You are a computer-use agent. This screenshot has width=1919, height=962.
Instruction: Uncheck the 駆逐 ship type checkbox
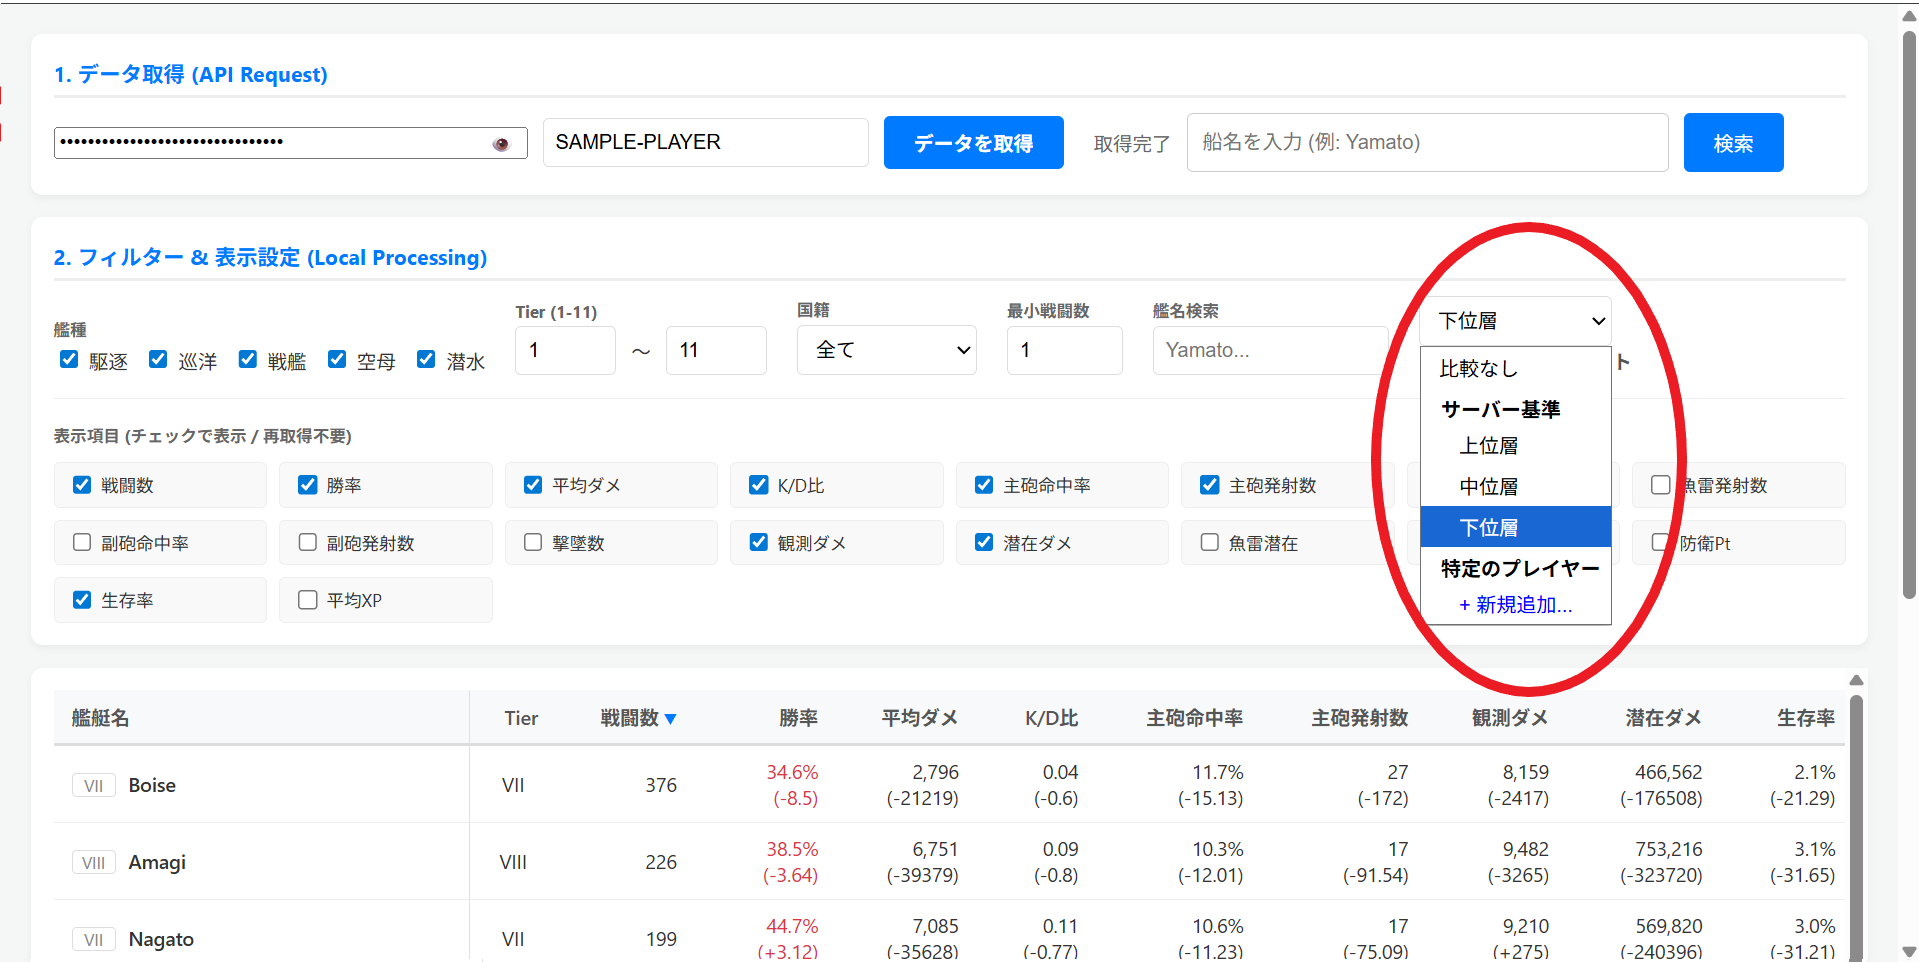click(x=69, y=360)
